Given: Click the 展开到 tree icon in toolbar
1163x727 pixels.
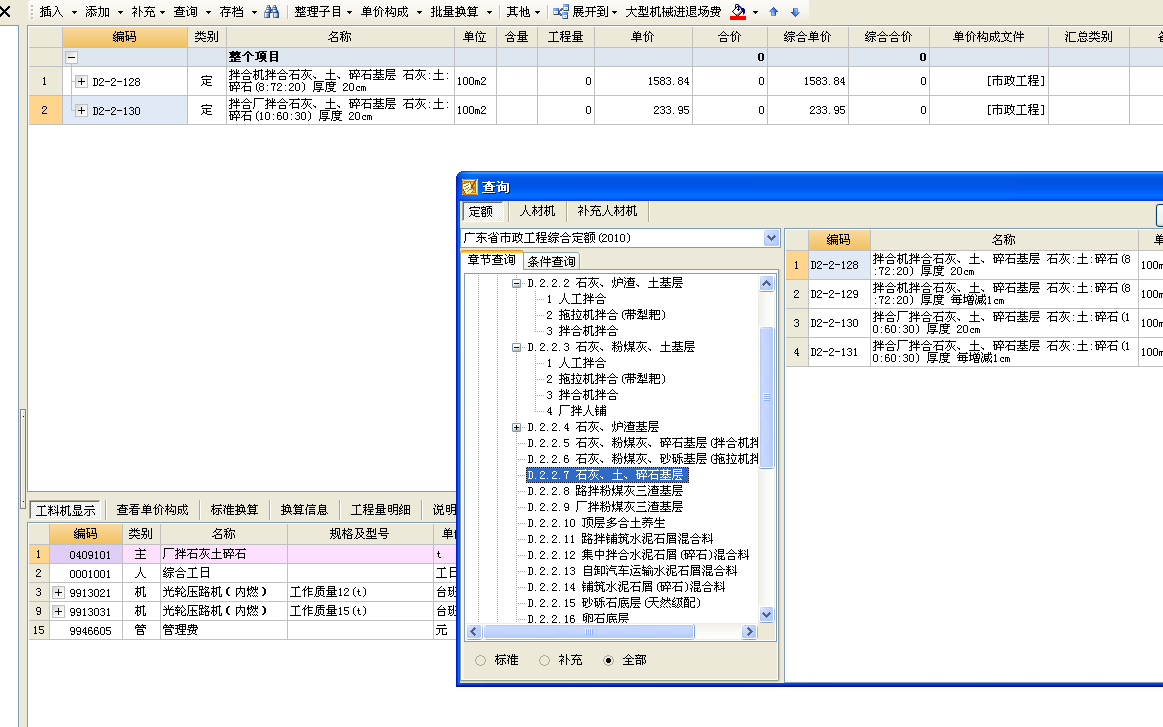Looking at the screenshot, I should click(561, 12).
